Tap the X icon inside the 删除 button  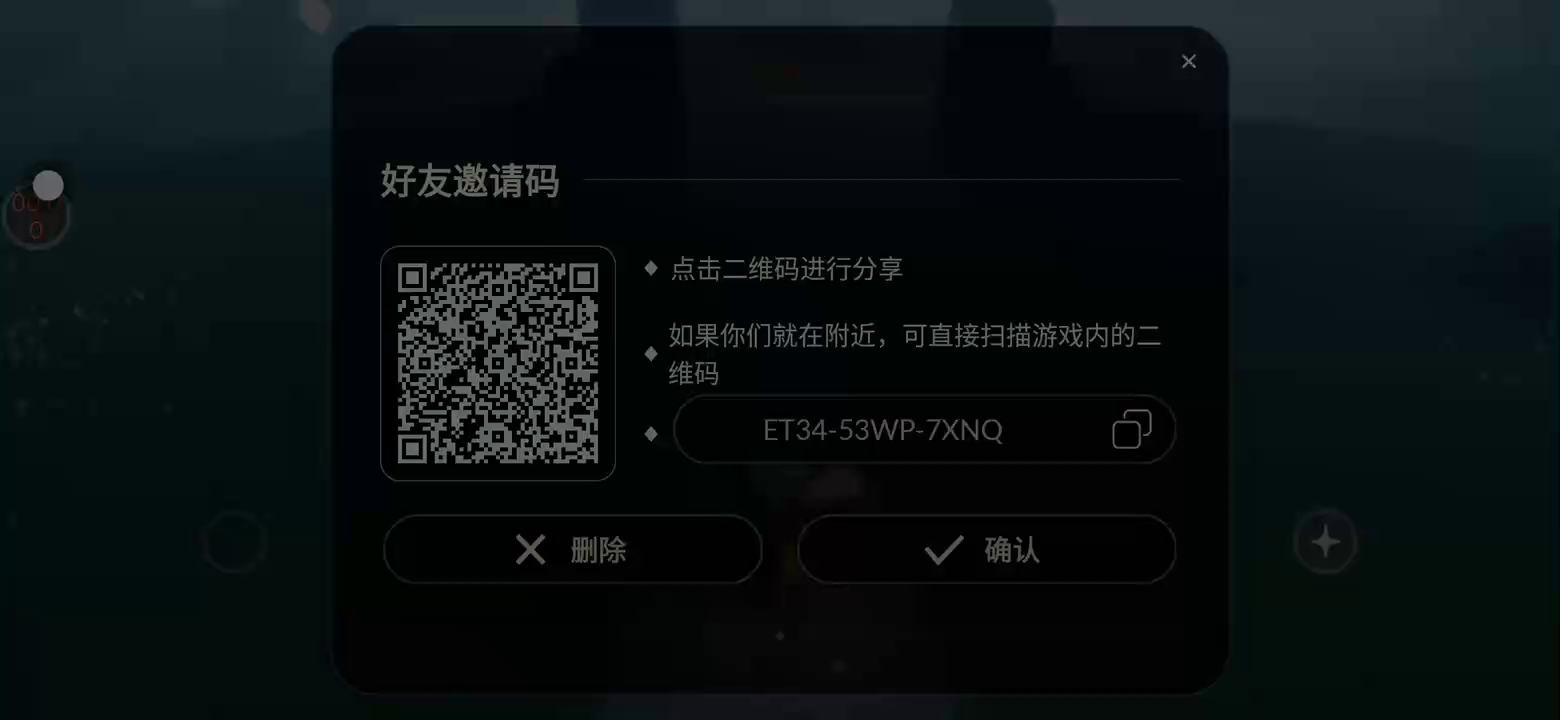(x=530, y=549)
